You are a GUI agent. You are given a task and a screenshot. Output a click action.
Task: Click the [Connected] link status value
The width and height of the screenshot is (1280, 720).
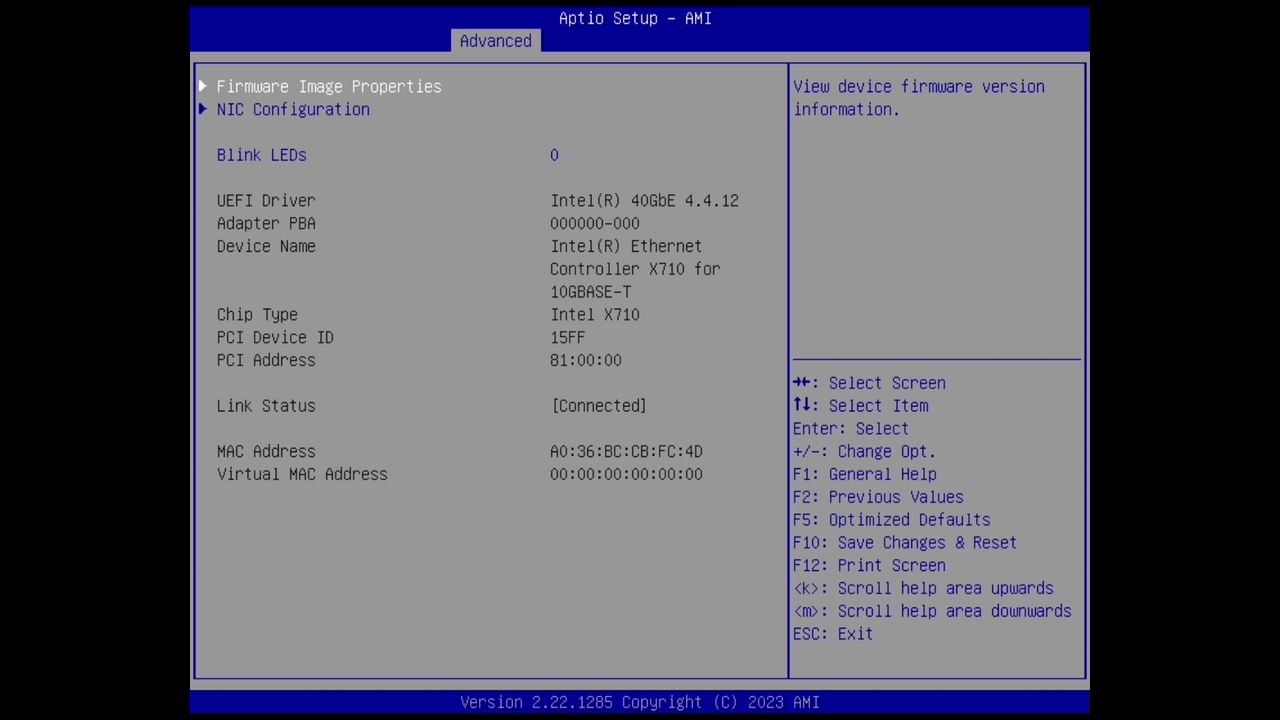tap(599, 406)
